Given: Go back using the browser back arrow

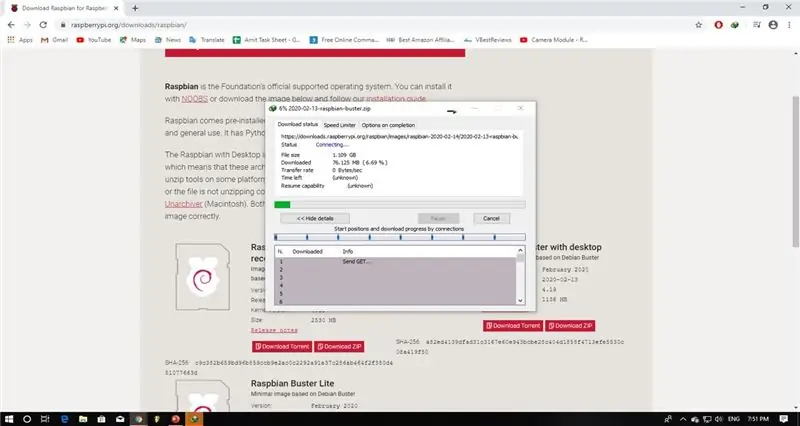Looking at the screenshot, I should click(11, 24).
